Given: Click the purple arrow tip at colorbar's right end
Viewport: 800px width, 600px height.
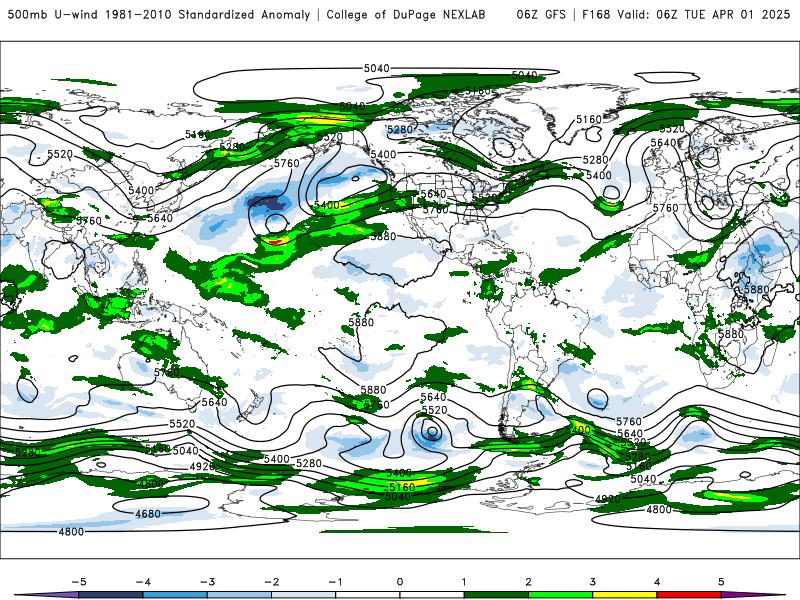Looking at the screenshot, I should pyautogui.click(x=753, y=595).
